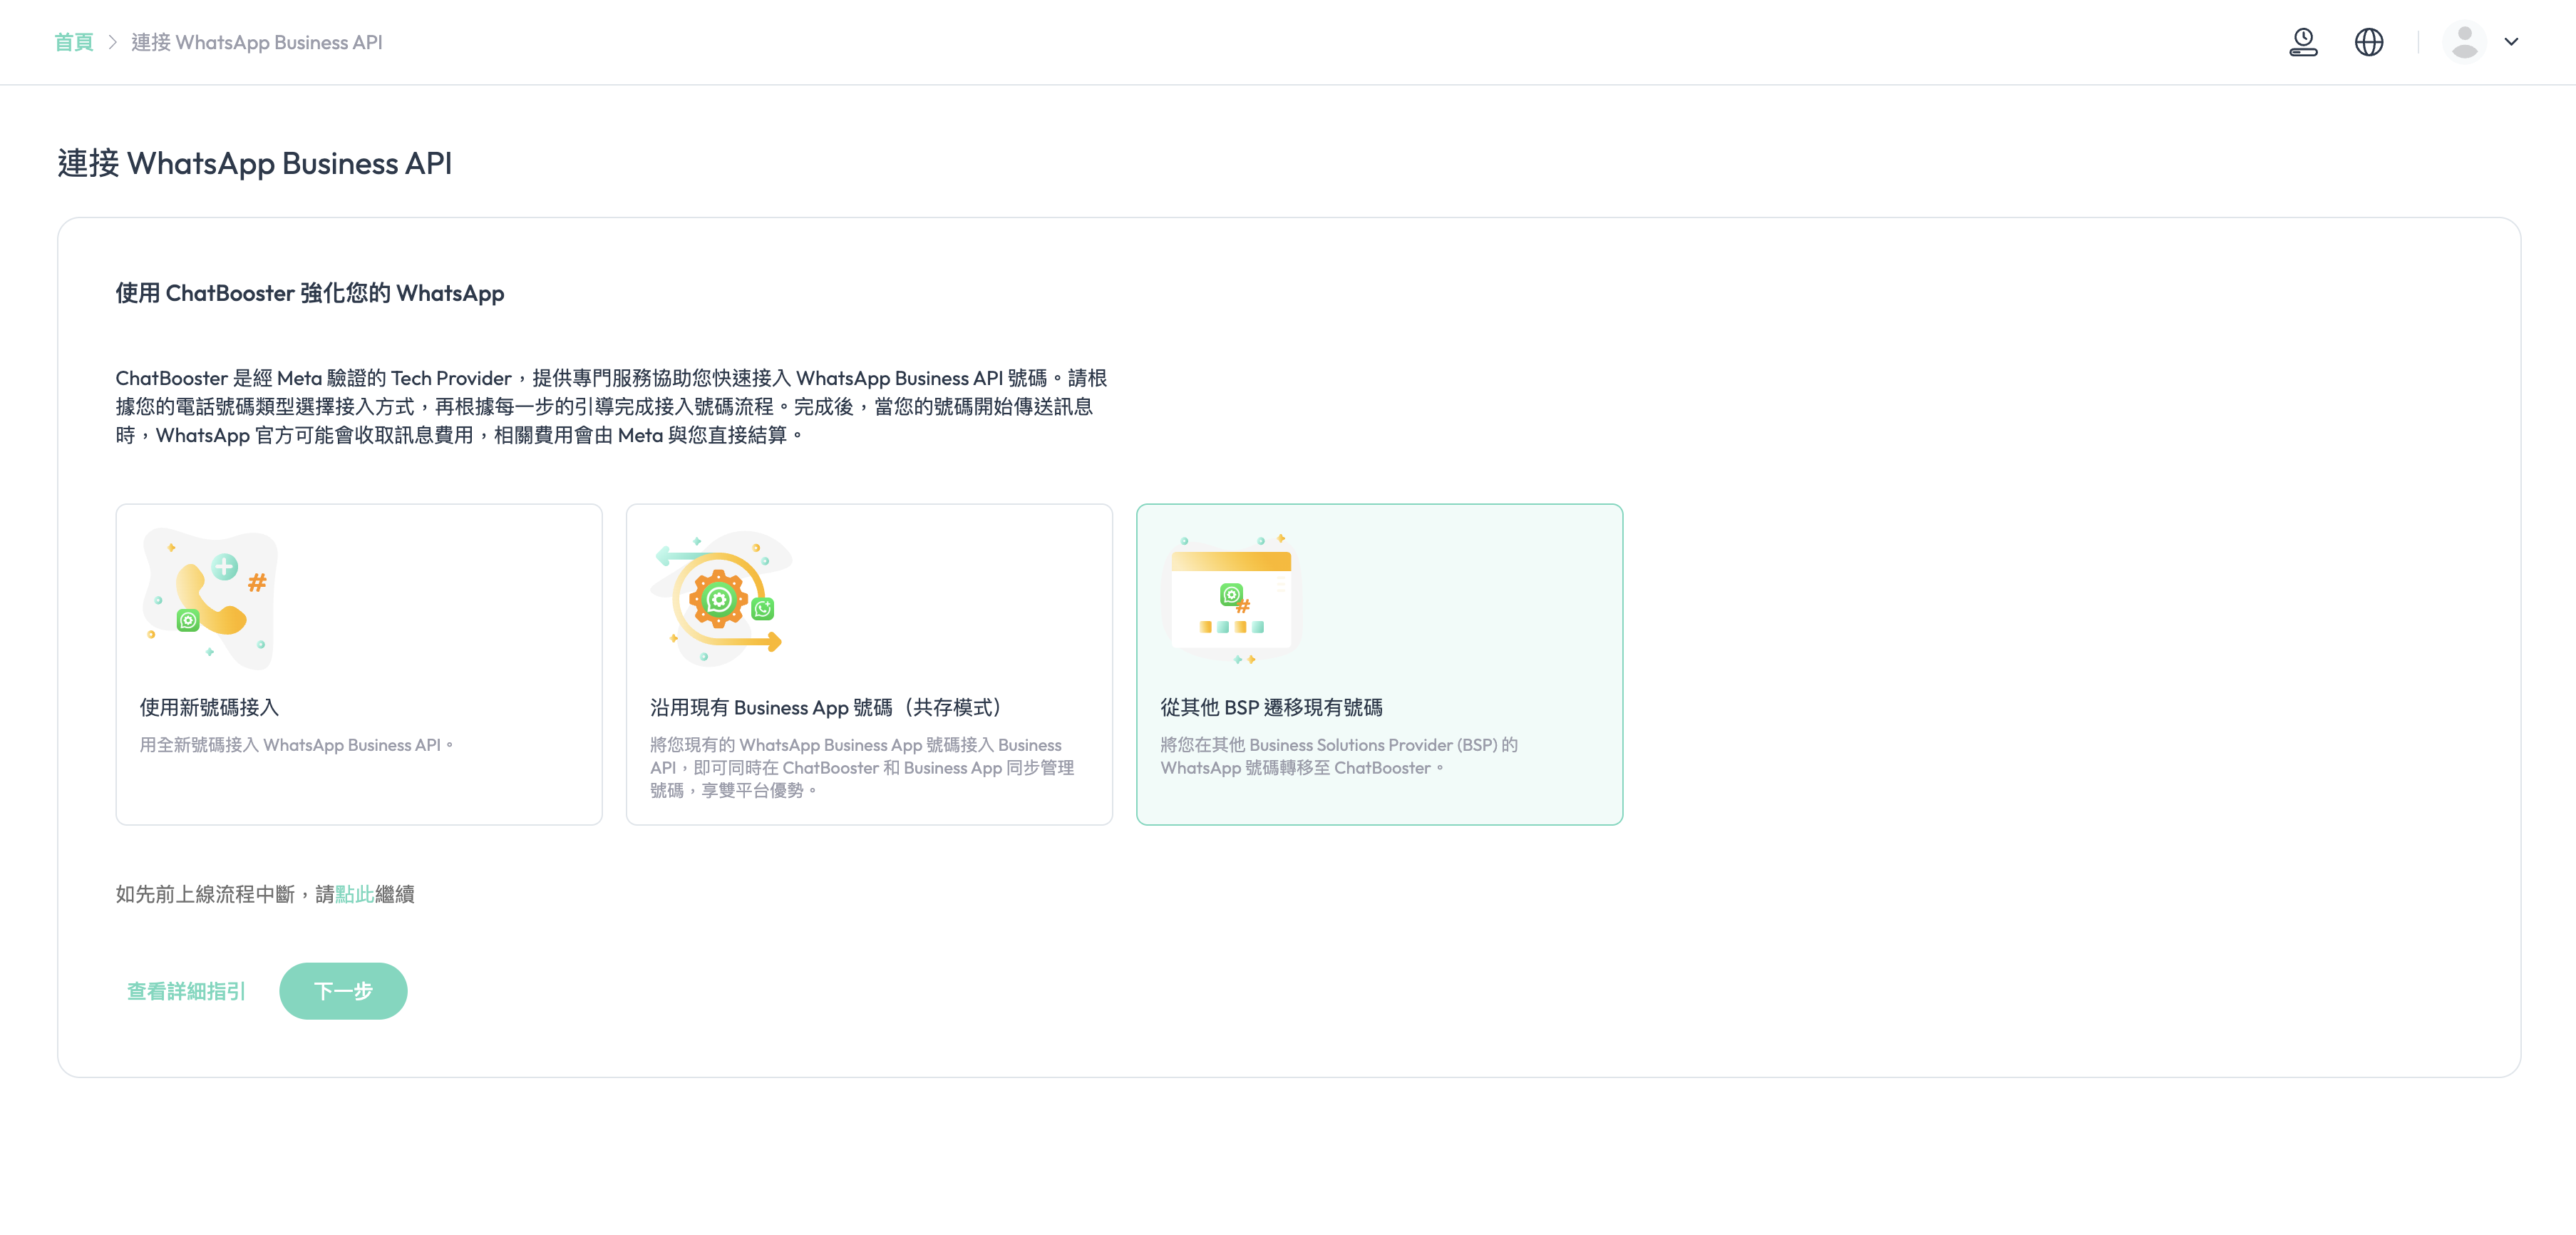Go to 首頁 breadcrumb link
Screen dimensions: 2576x1235
tap(73, 42)
